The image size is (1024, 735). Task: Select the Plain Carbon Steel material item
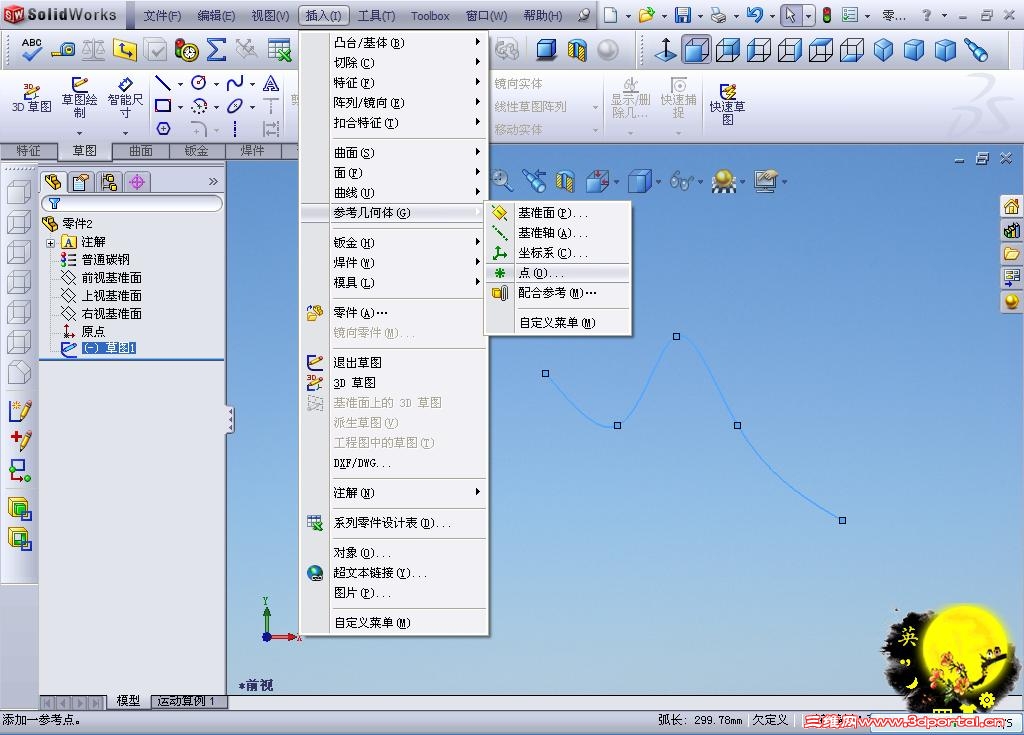[x=95, y=259]
